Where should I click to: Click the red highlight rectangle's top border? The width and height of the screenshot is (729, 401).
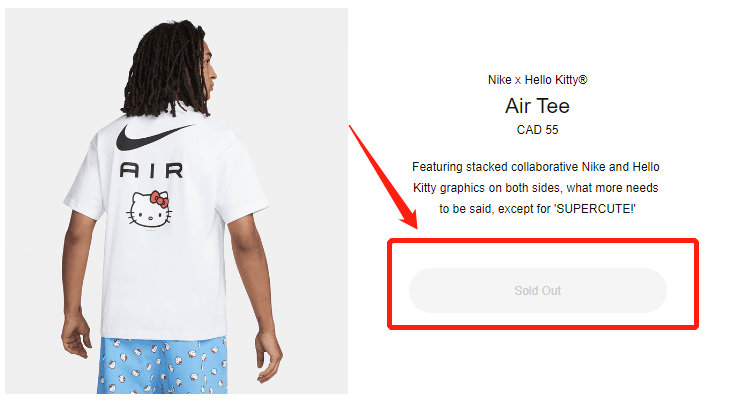pyautogui.click(x=543, y=241)
